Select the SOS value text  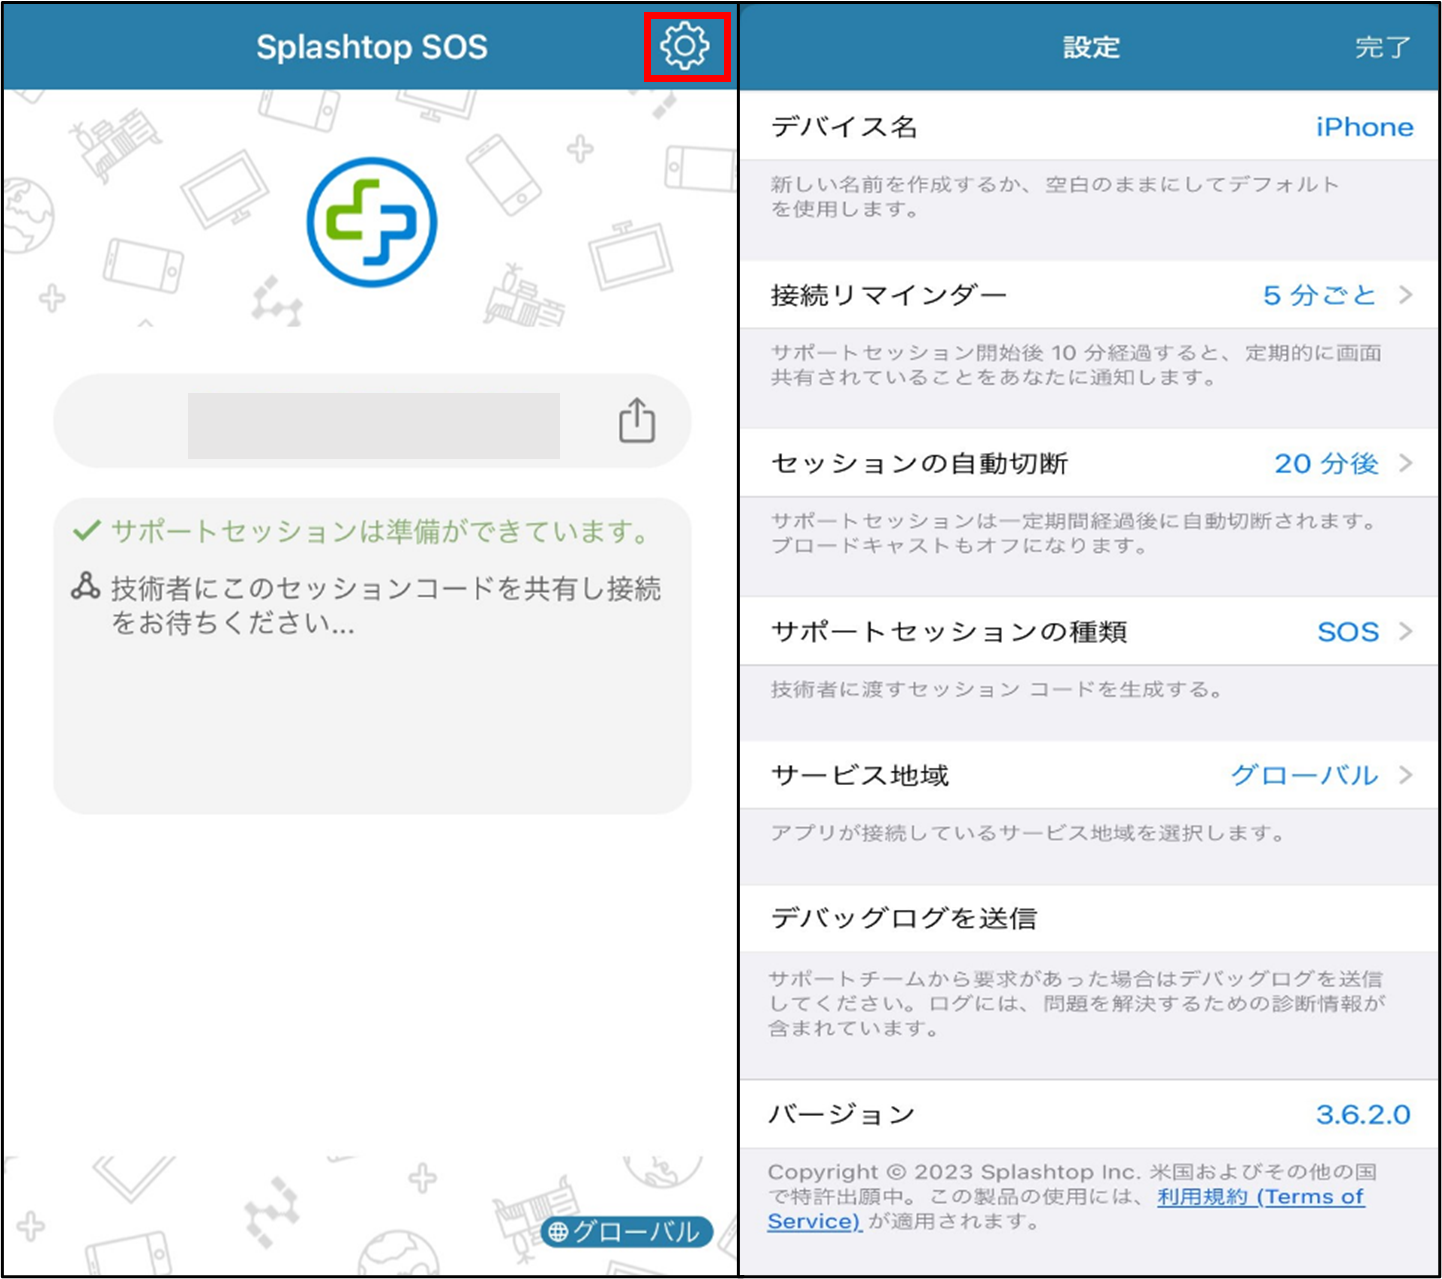pos(1348,632)
